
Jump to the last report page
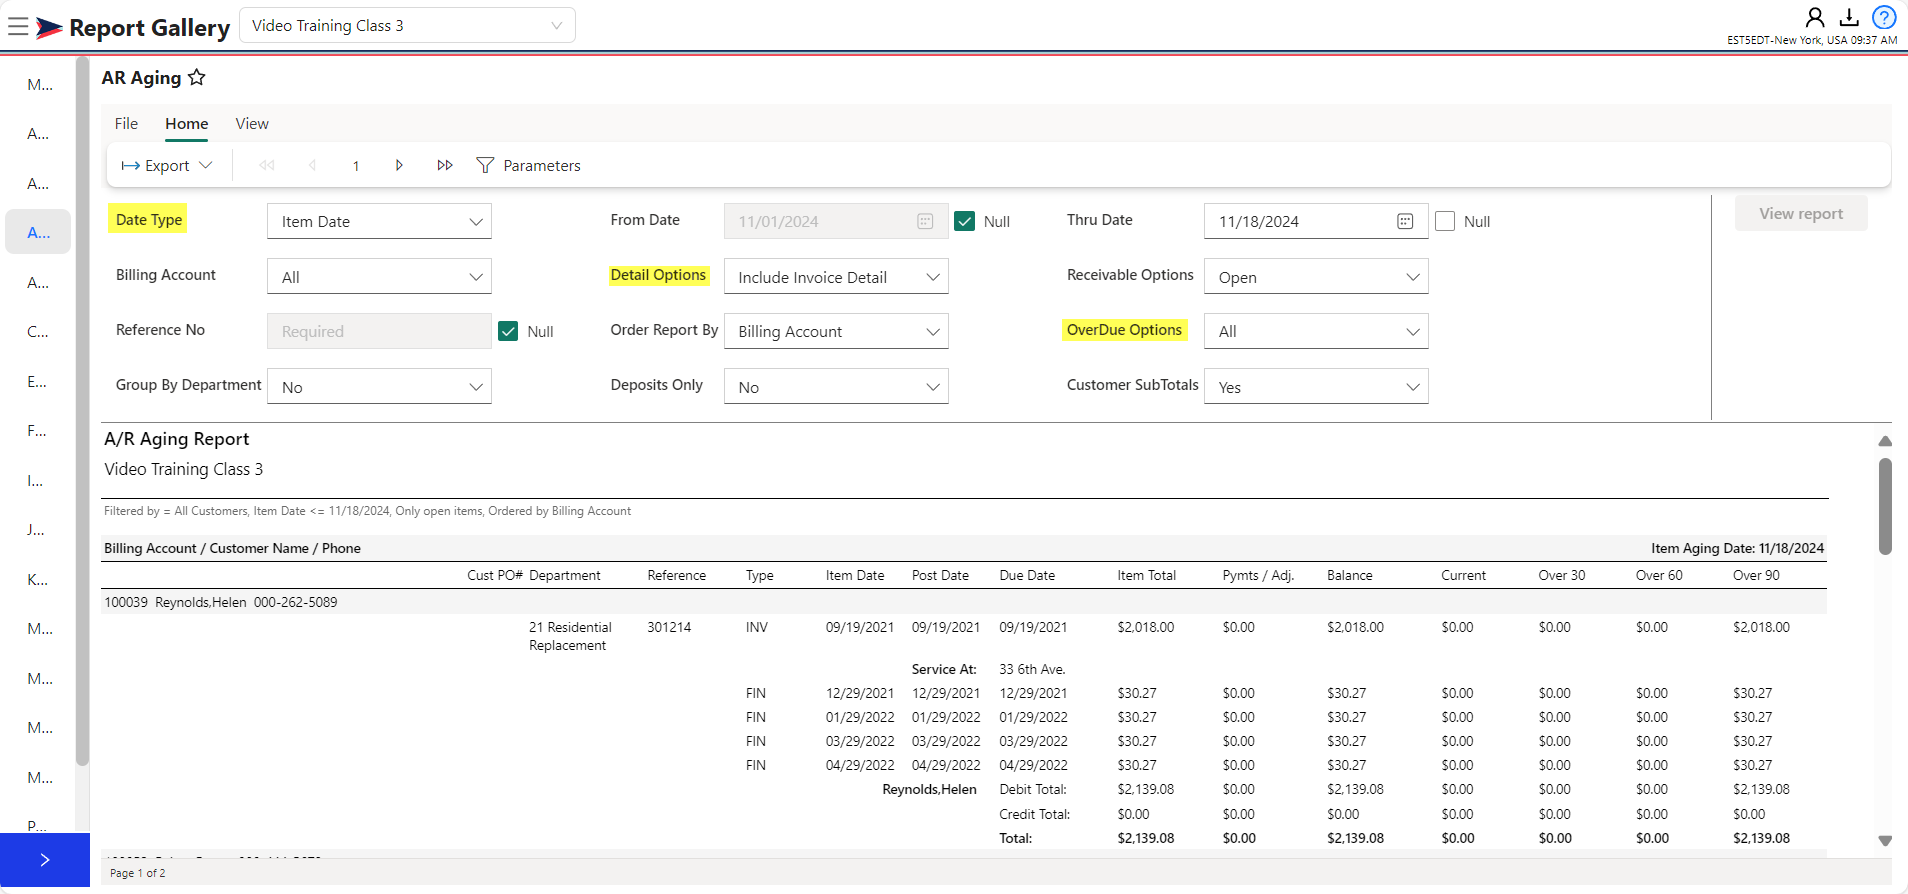445,166
